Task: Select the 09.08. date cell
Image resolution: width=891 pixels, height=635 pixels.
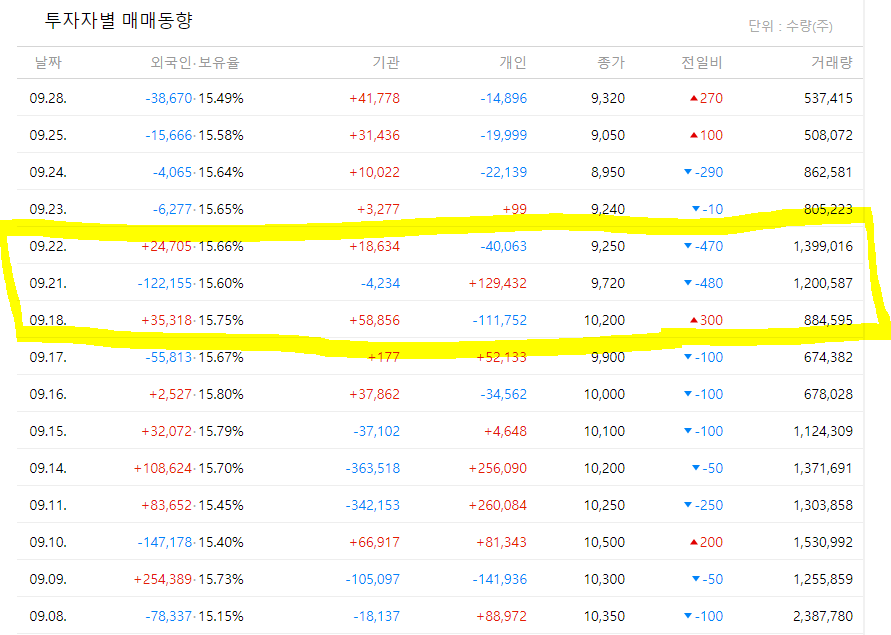Action: coord(48,616)
